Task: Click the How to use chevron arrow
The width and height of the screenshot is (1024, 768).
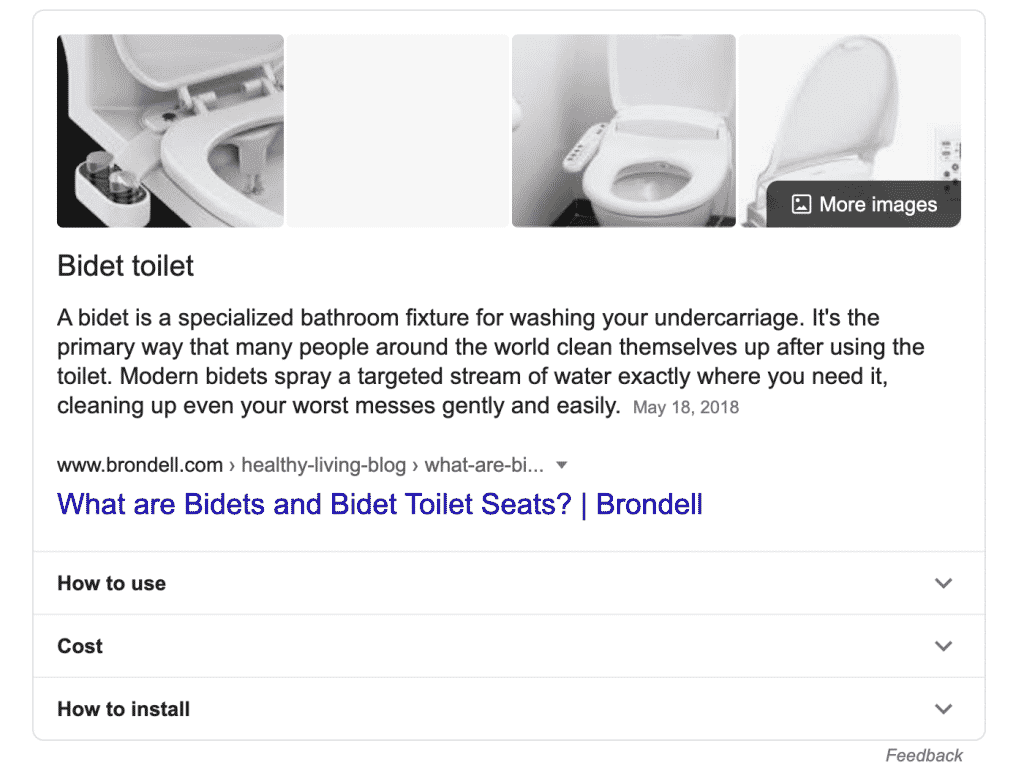Action: pyautogui.click(x=943, y=583)
